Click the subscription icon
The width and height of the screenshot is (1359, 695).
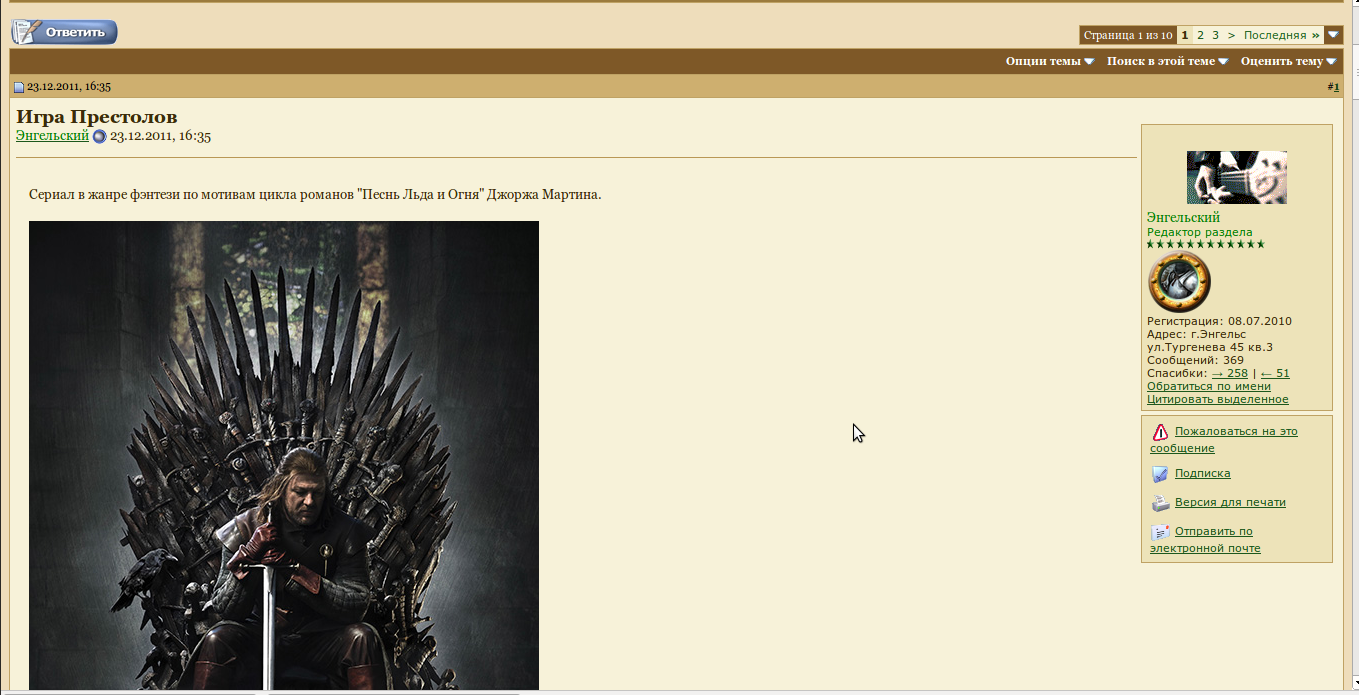pos(1160,474)
